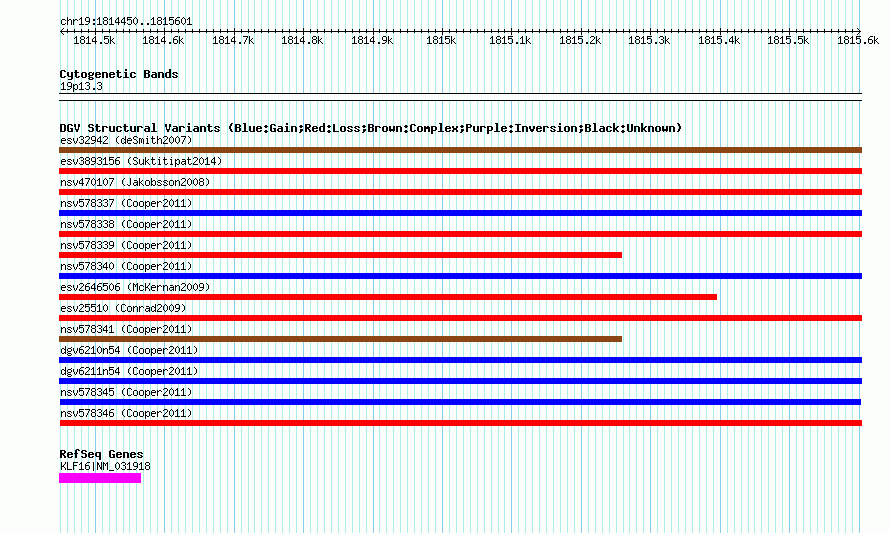
Task: Click the 1815.4k ruler tick label
Action: 719,40
